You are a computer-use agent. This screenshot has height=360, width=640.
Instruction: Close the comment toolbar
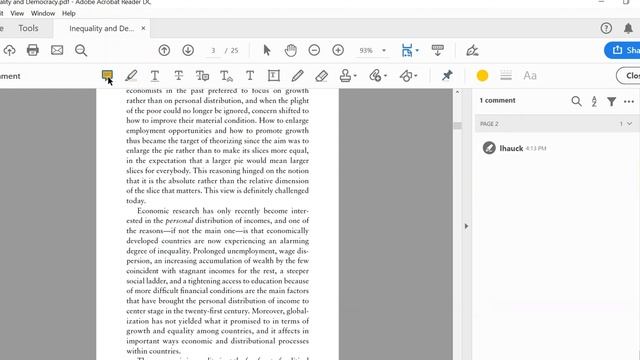[x=628, y=76]
